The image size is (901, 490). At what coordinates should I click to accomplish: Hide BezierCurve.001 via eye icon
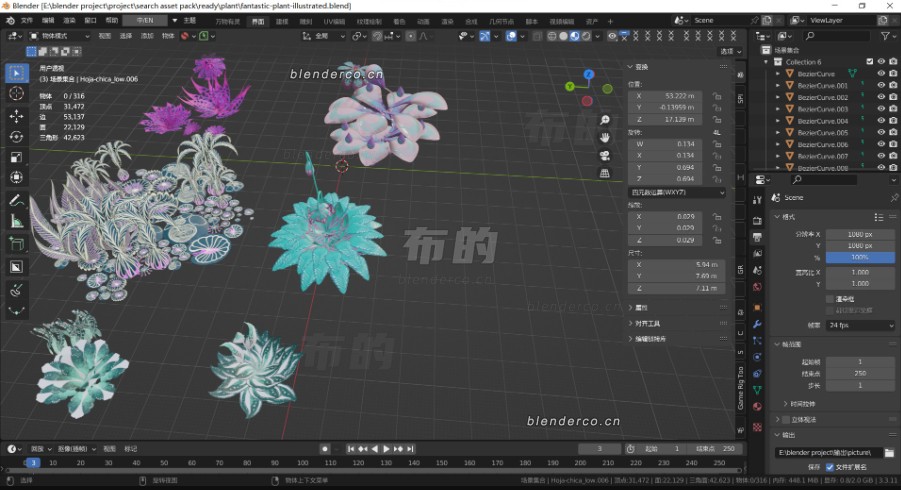coord(881,85)
